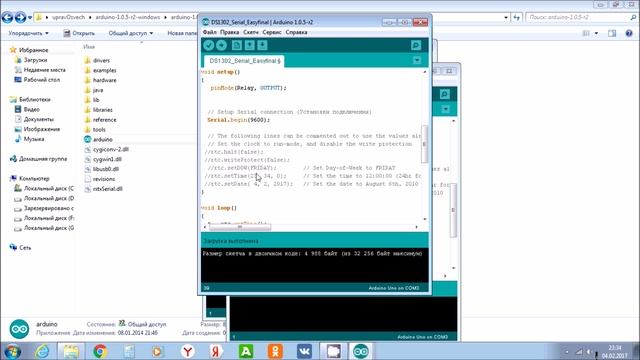The height and width of the screenshot is (360, 640).
Task: Click the Upload arrow button in Arduino toolbar
Action: pyautogui.click(x=222, y=45)
